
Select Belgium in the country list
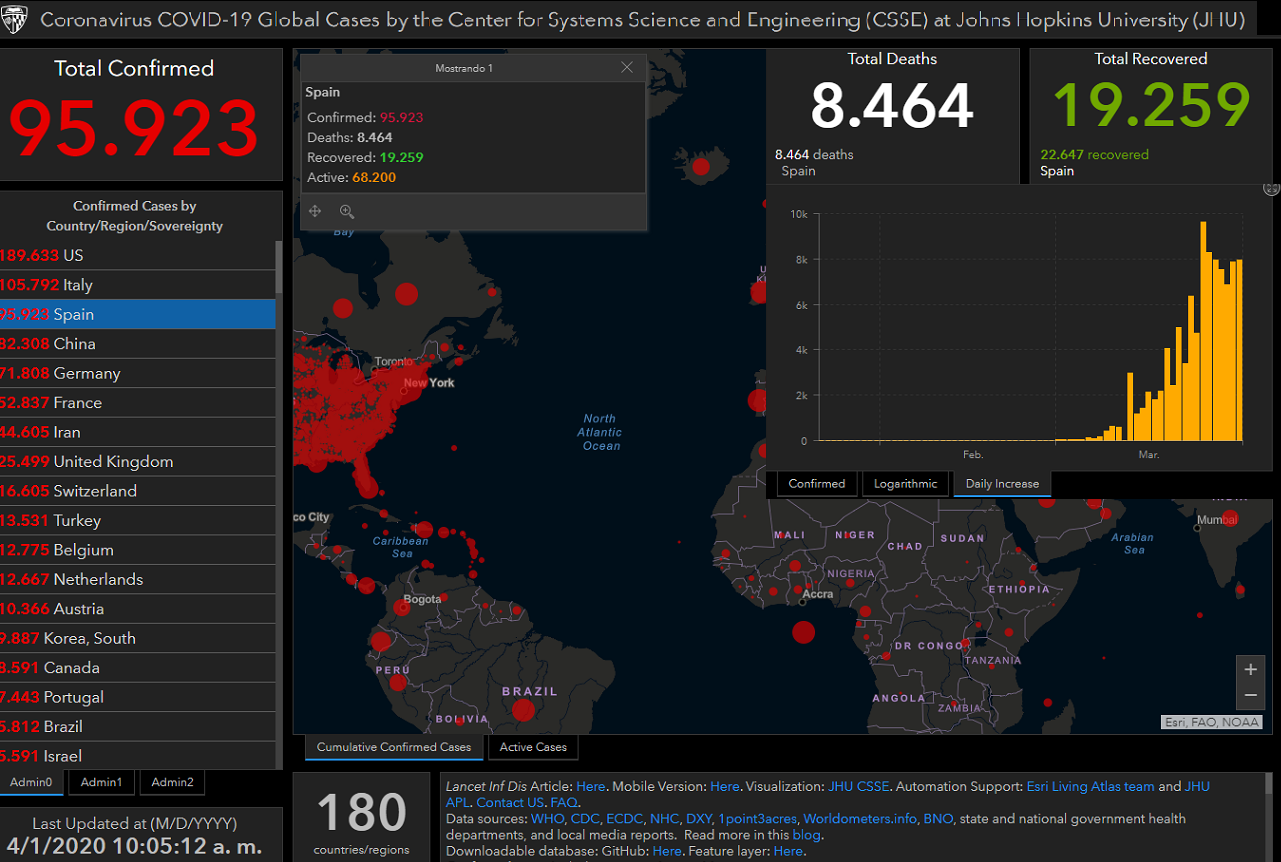coord(138,550)
